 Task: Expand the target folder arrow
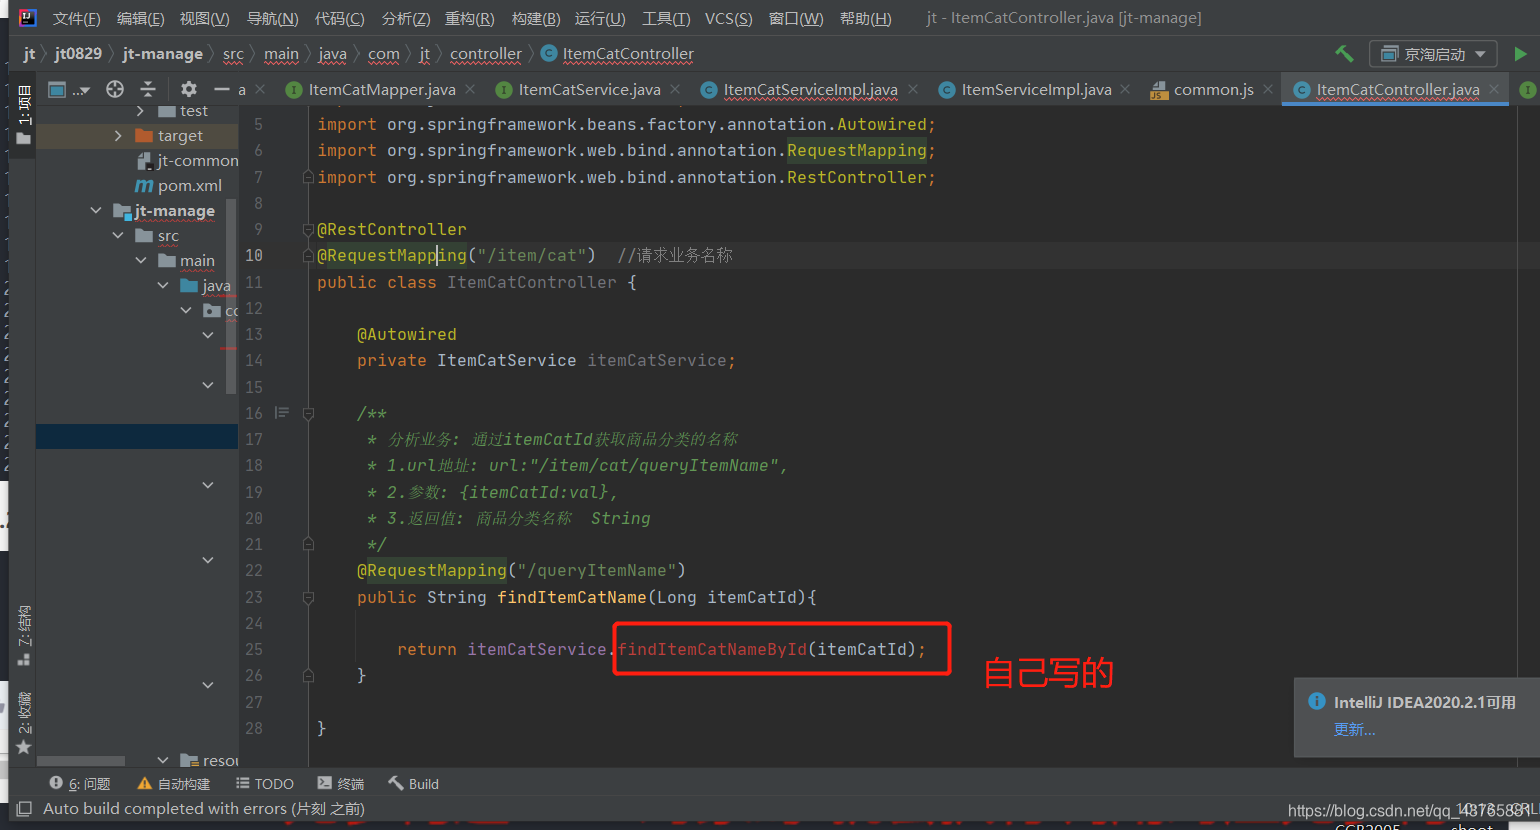click(118, 135)
